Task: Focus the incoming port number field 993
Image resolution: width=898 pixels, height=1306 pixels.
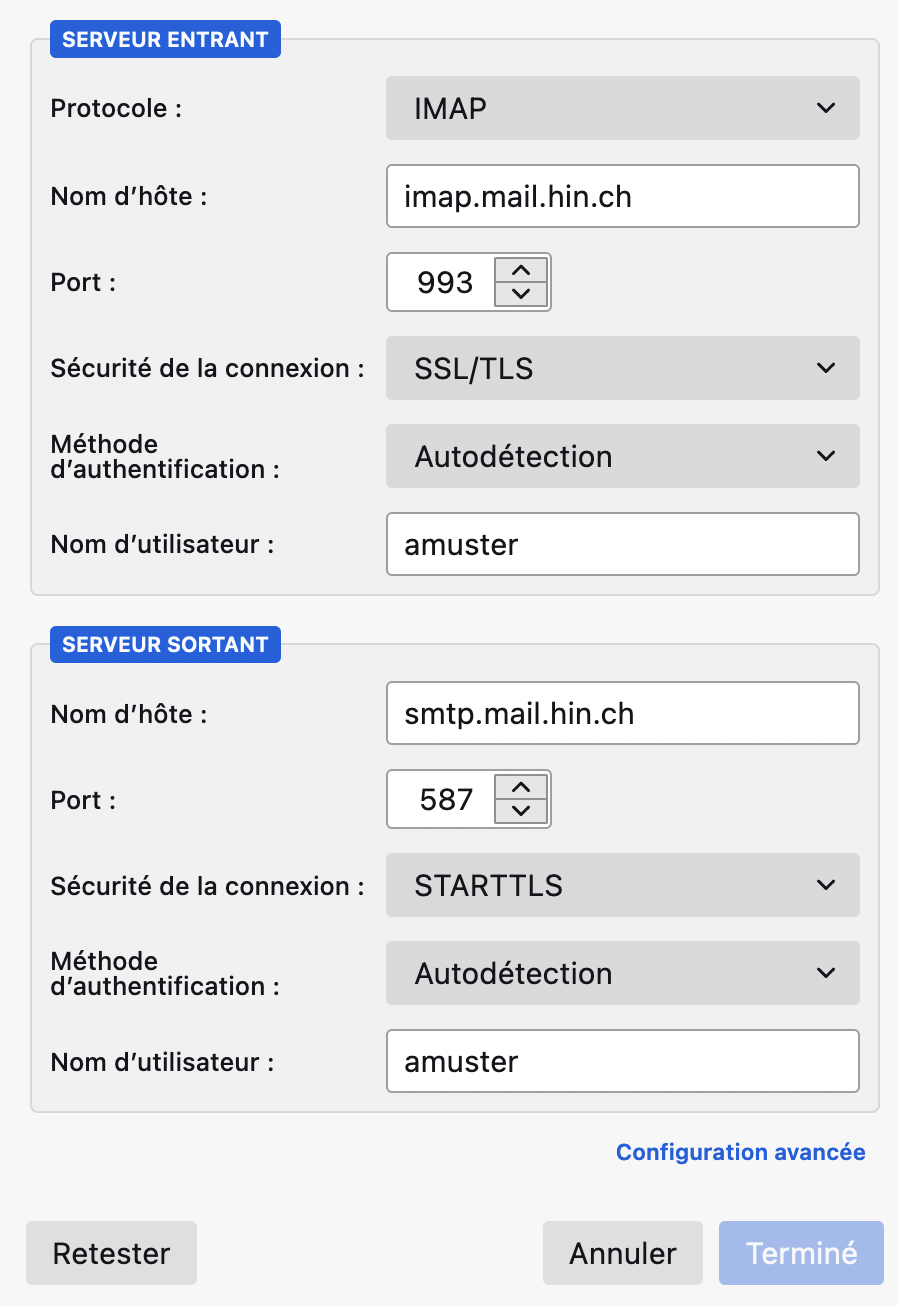Action: coord(441,282)
